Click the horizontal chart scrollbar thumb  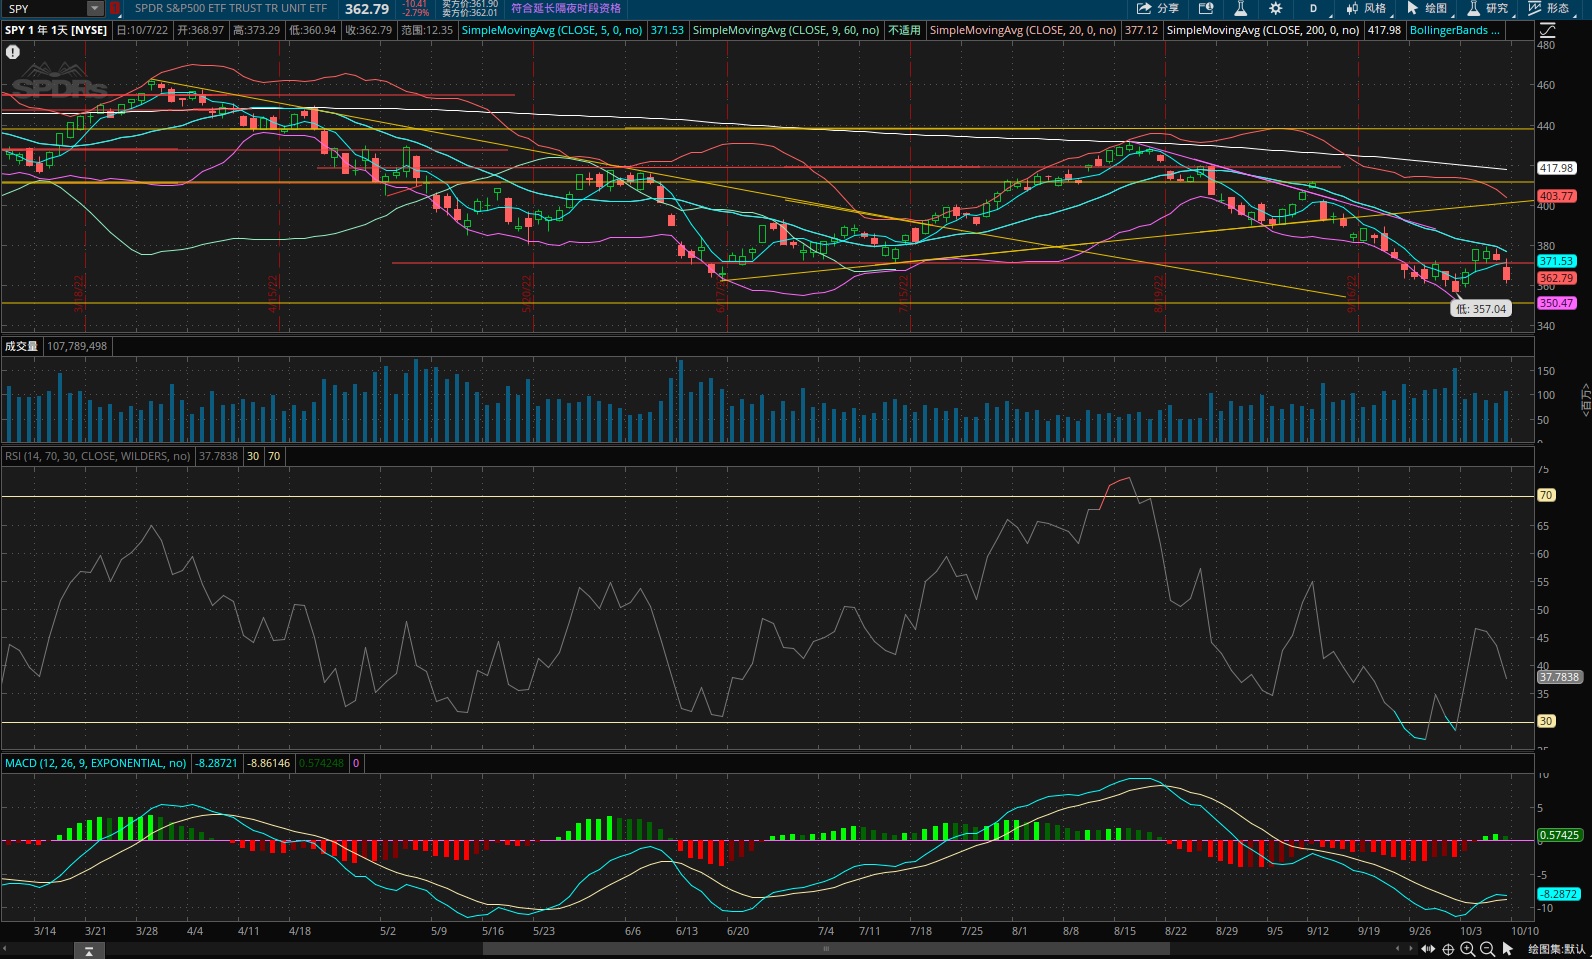point(826,949)
